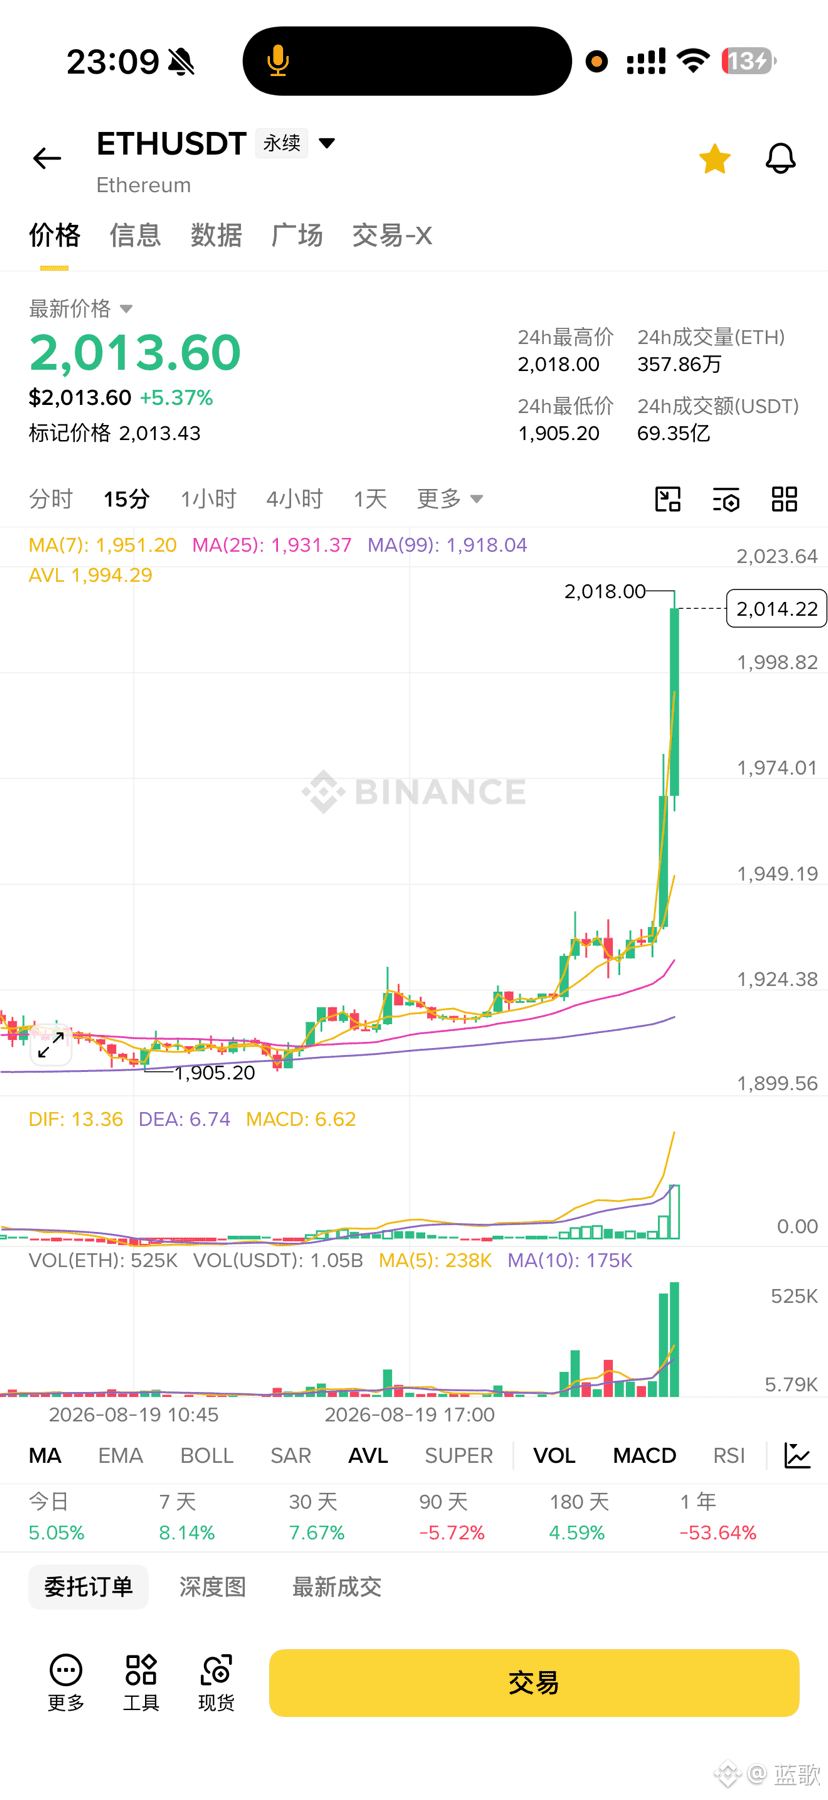Select the 1小时 chart interval

[208, 499]
